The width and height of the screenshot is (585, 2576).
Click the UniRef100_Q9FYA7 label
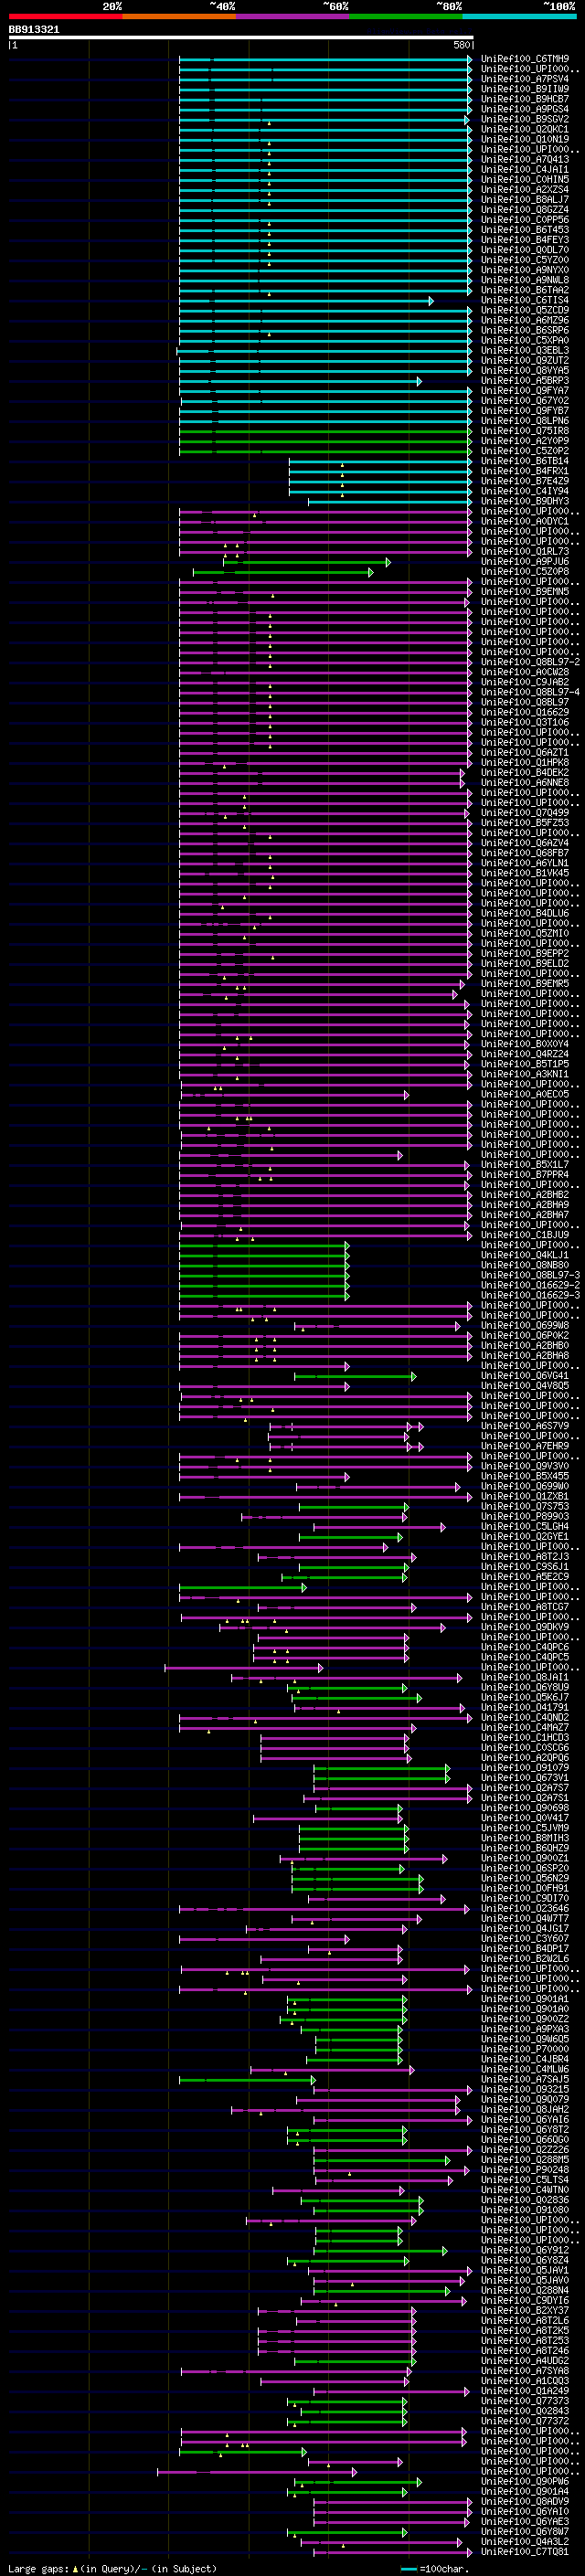pos(525,391)
